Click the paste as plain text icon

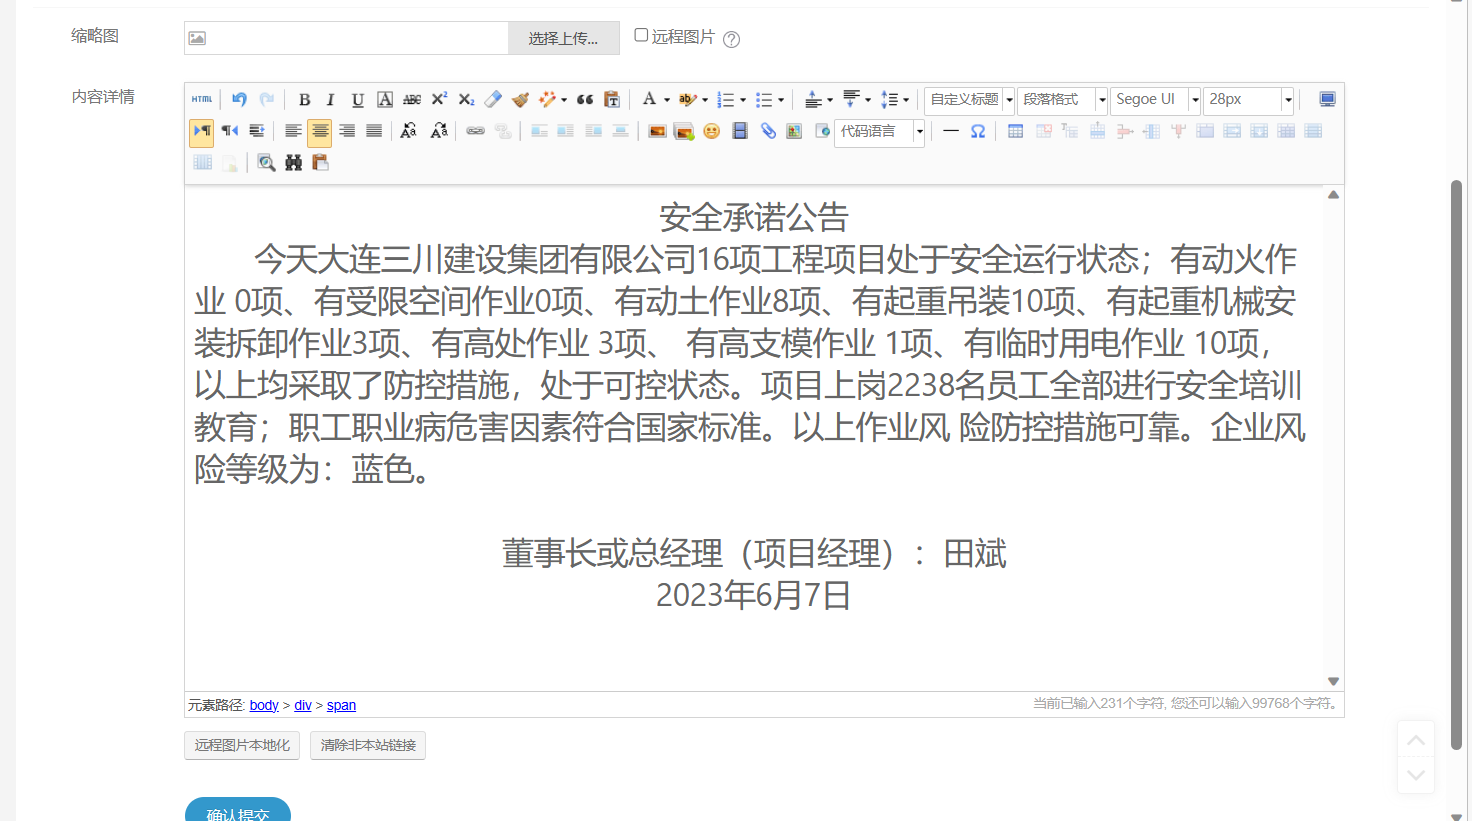pyautogui.click(x=612, y=100)
